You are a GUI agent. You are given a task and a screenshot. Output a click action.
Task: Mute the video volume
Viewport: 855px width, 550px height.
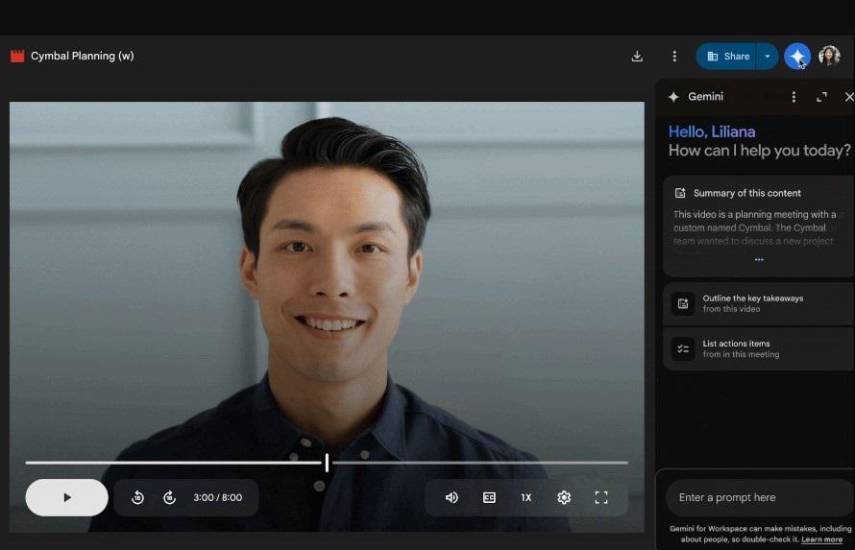click(x=452, y=497)
